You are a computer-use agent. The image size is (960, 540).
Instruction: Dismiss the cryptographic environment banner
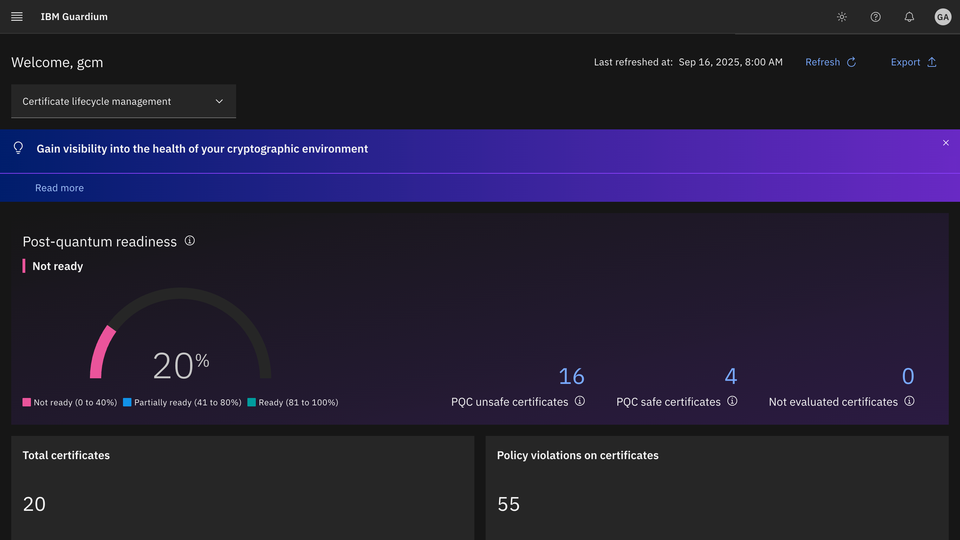(946, 143)
